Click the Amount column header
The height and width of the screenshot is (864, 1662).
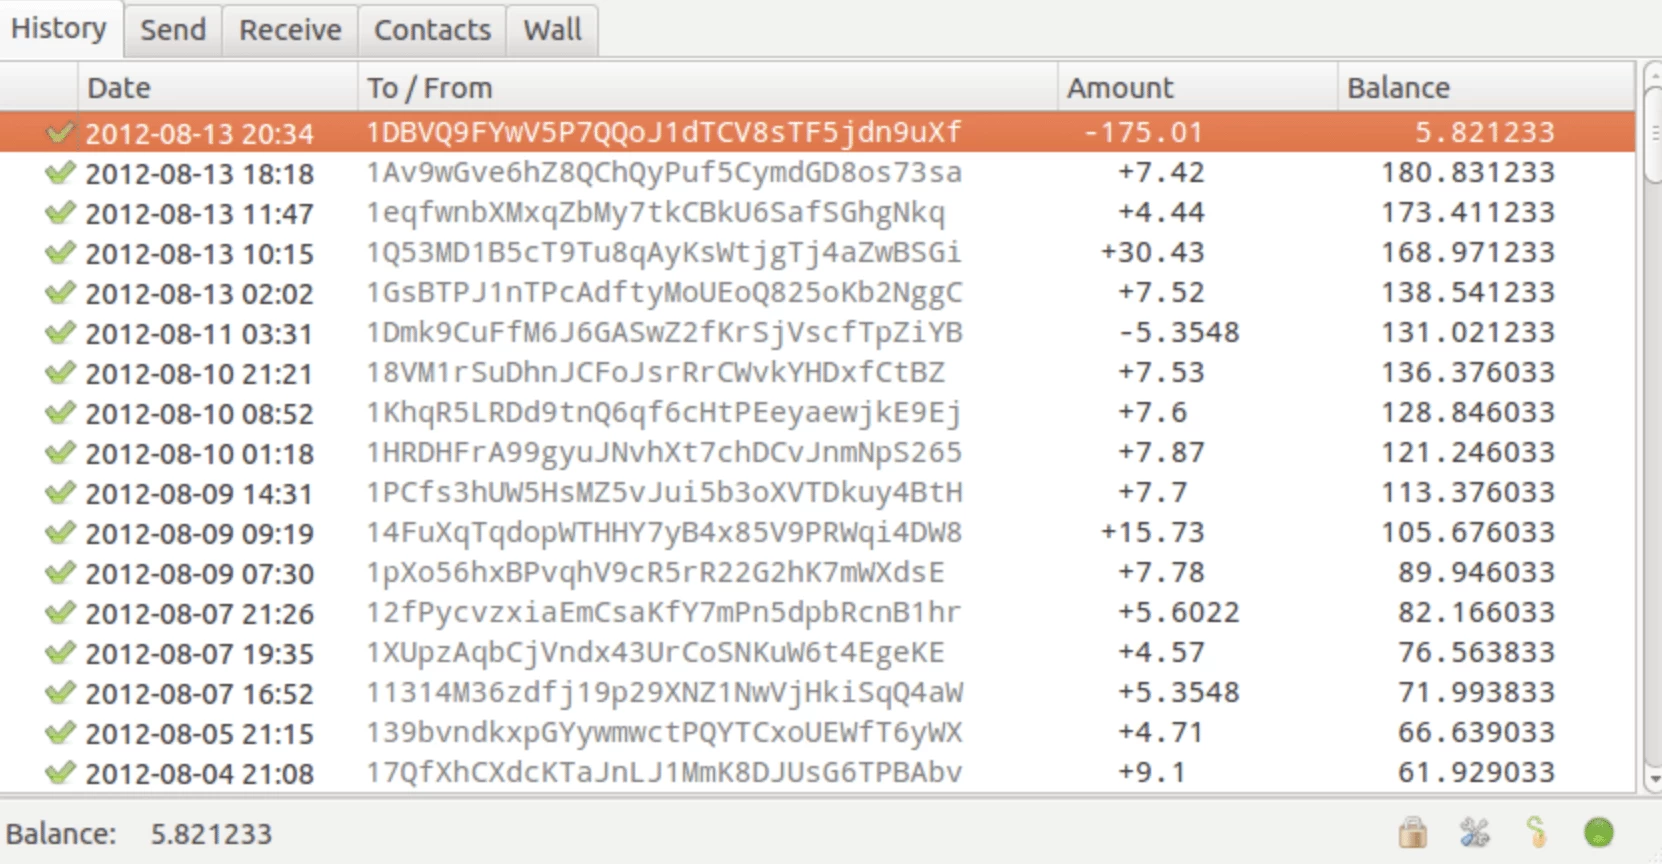tap(1196, 88)
